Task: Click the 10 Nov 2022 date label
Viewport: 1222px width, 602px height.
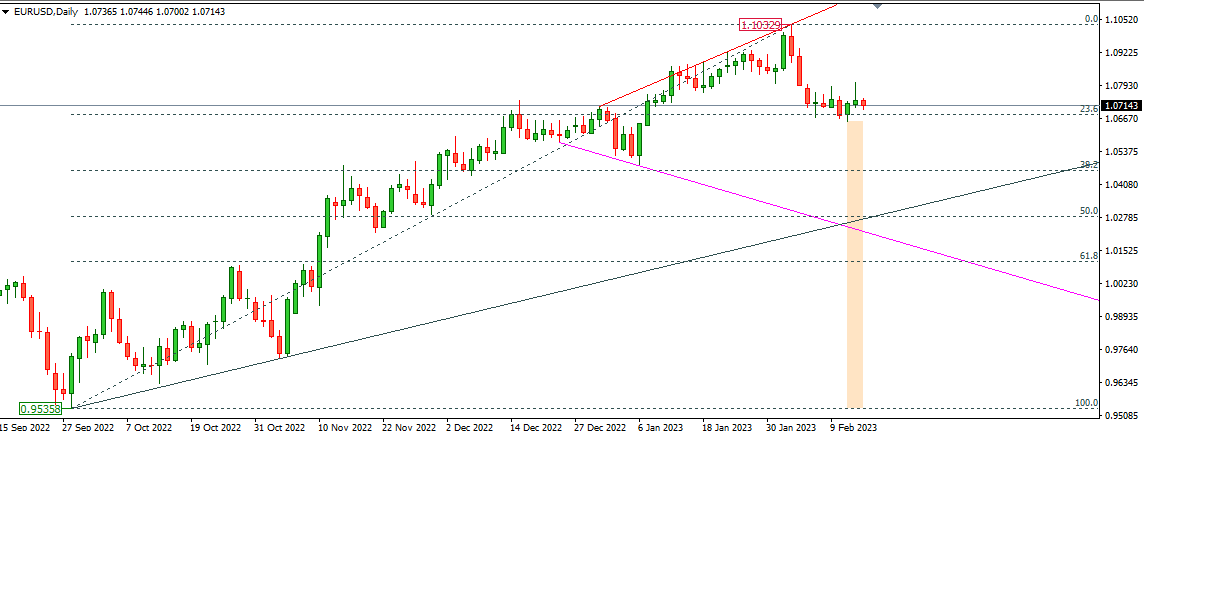Action: click(x=345, y=427)
